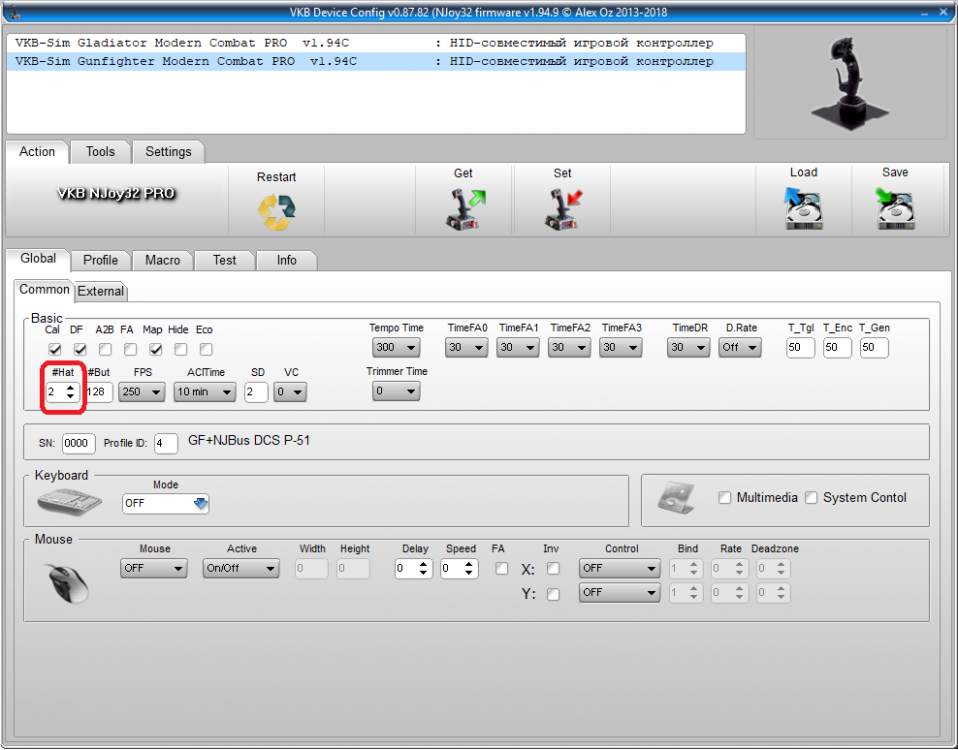Switch to the Action tab
This screenshot has width=958, height=750.
point(37,151)
